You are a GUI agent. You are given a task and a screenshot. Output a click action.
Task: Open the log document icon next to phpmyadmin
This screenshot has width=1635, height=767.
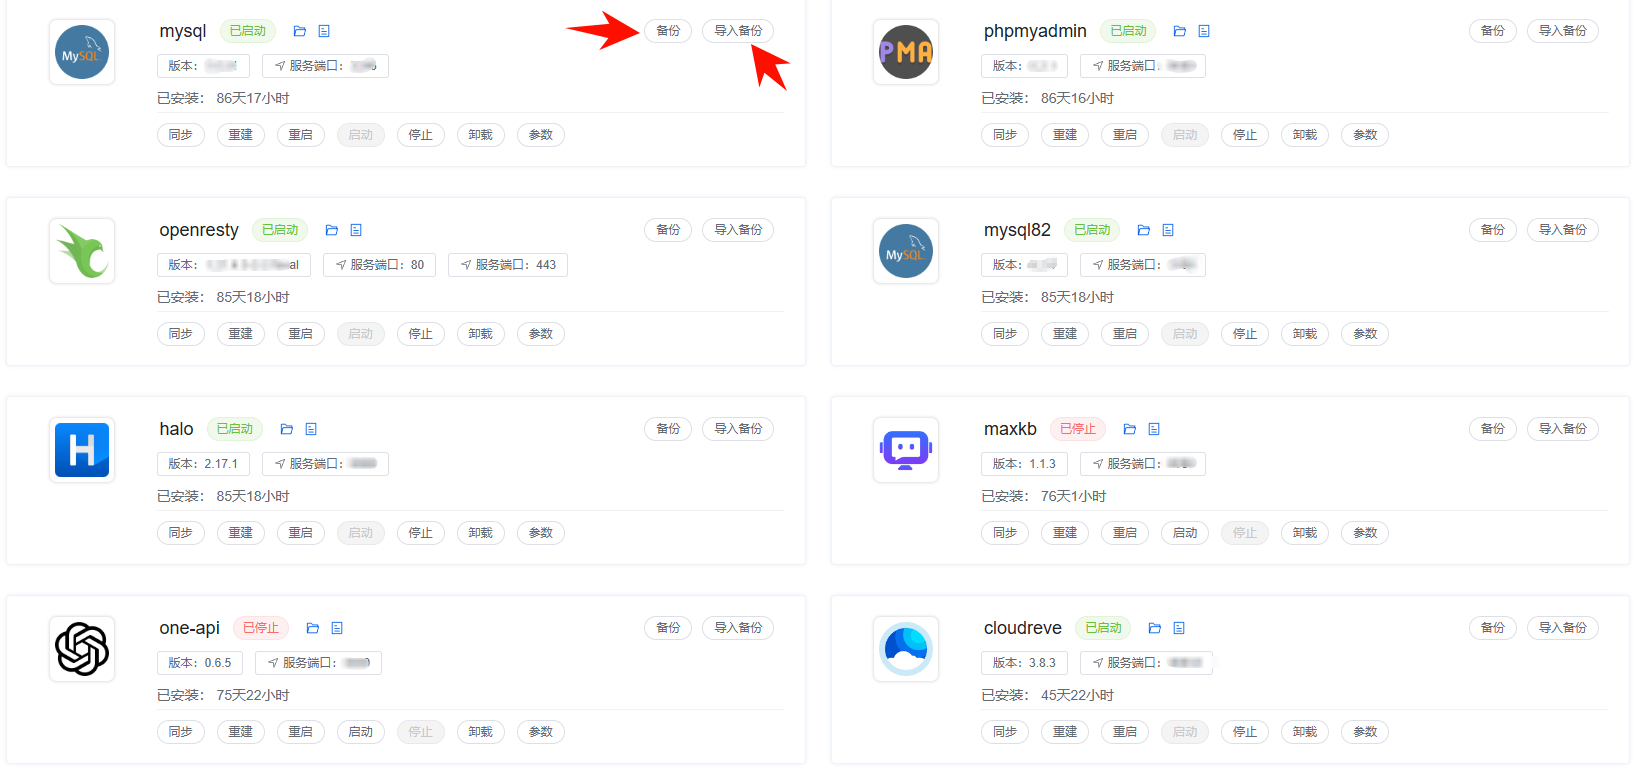1204,31
